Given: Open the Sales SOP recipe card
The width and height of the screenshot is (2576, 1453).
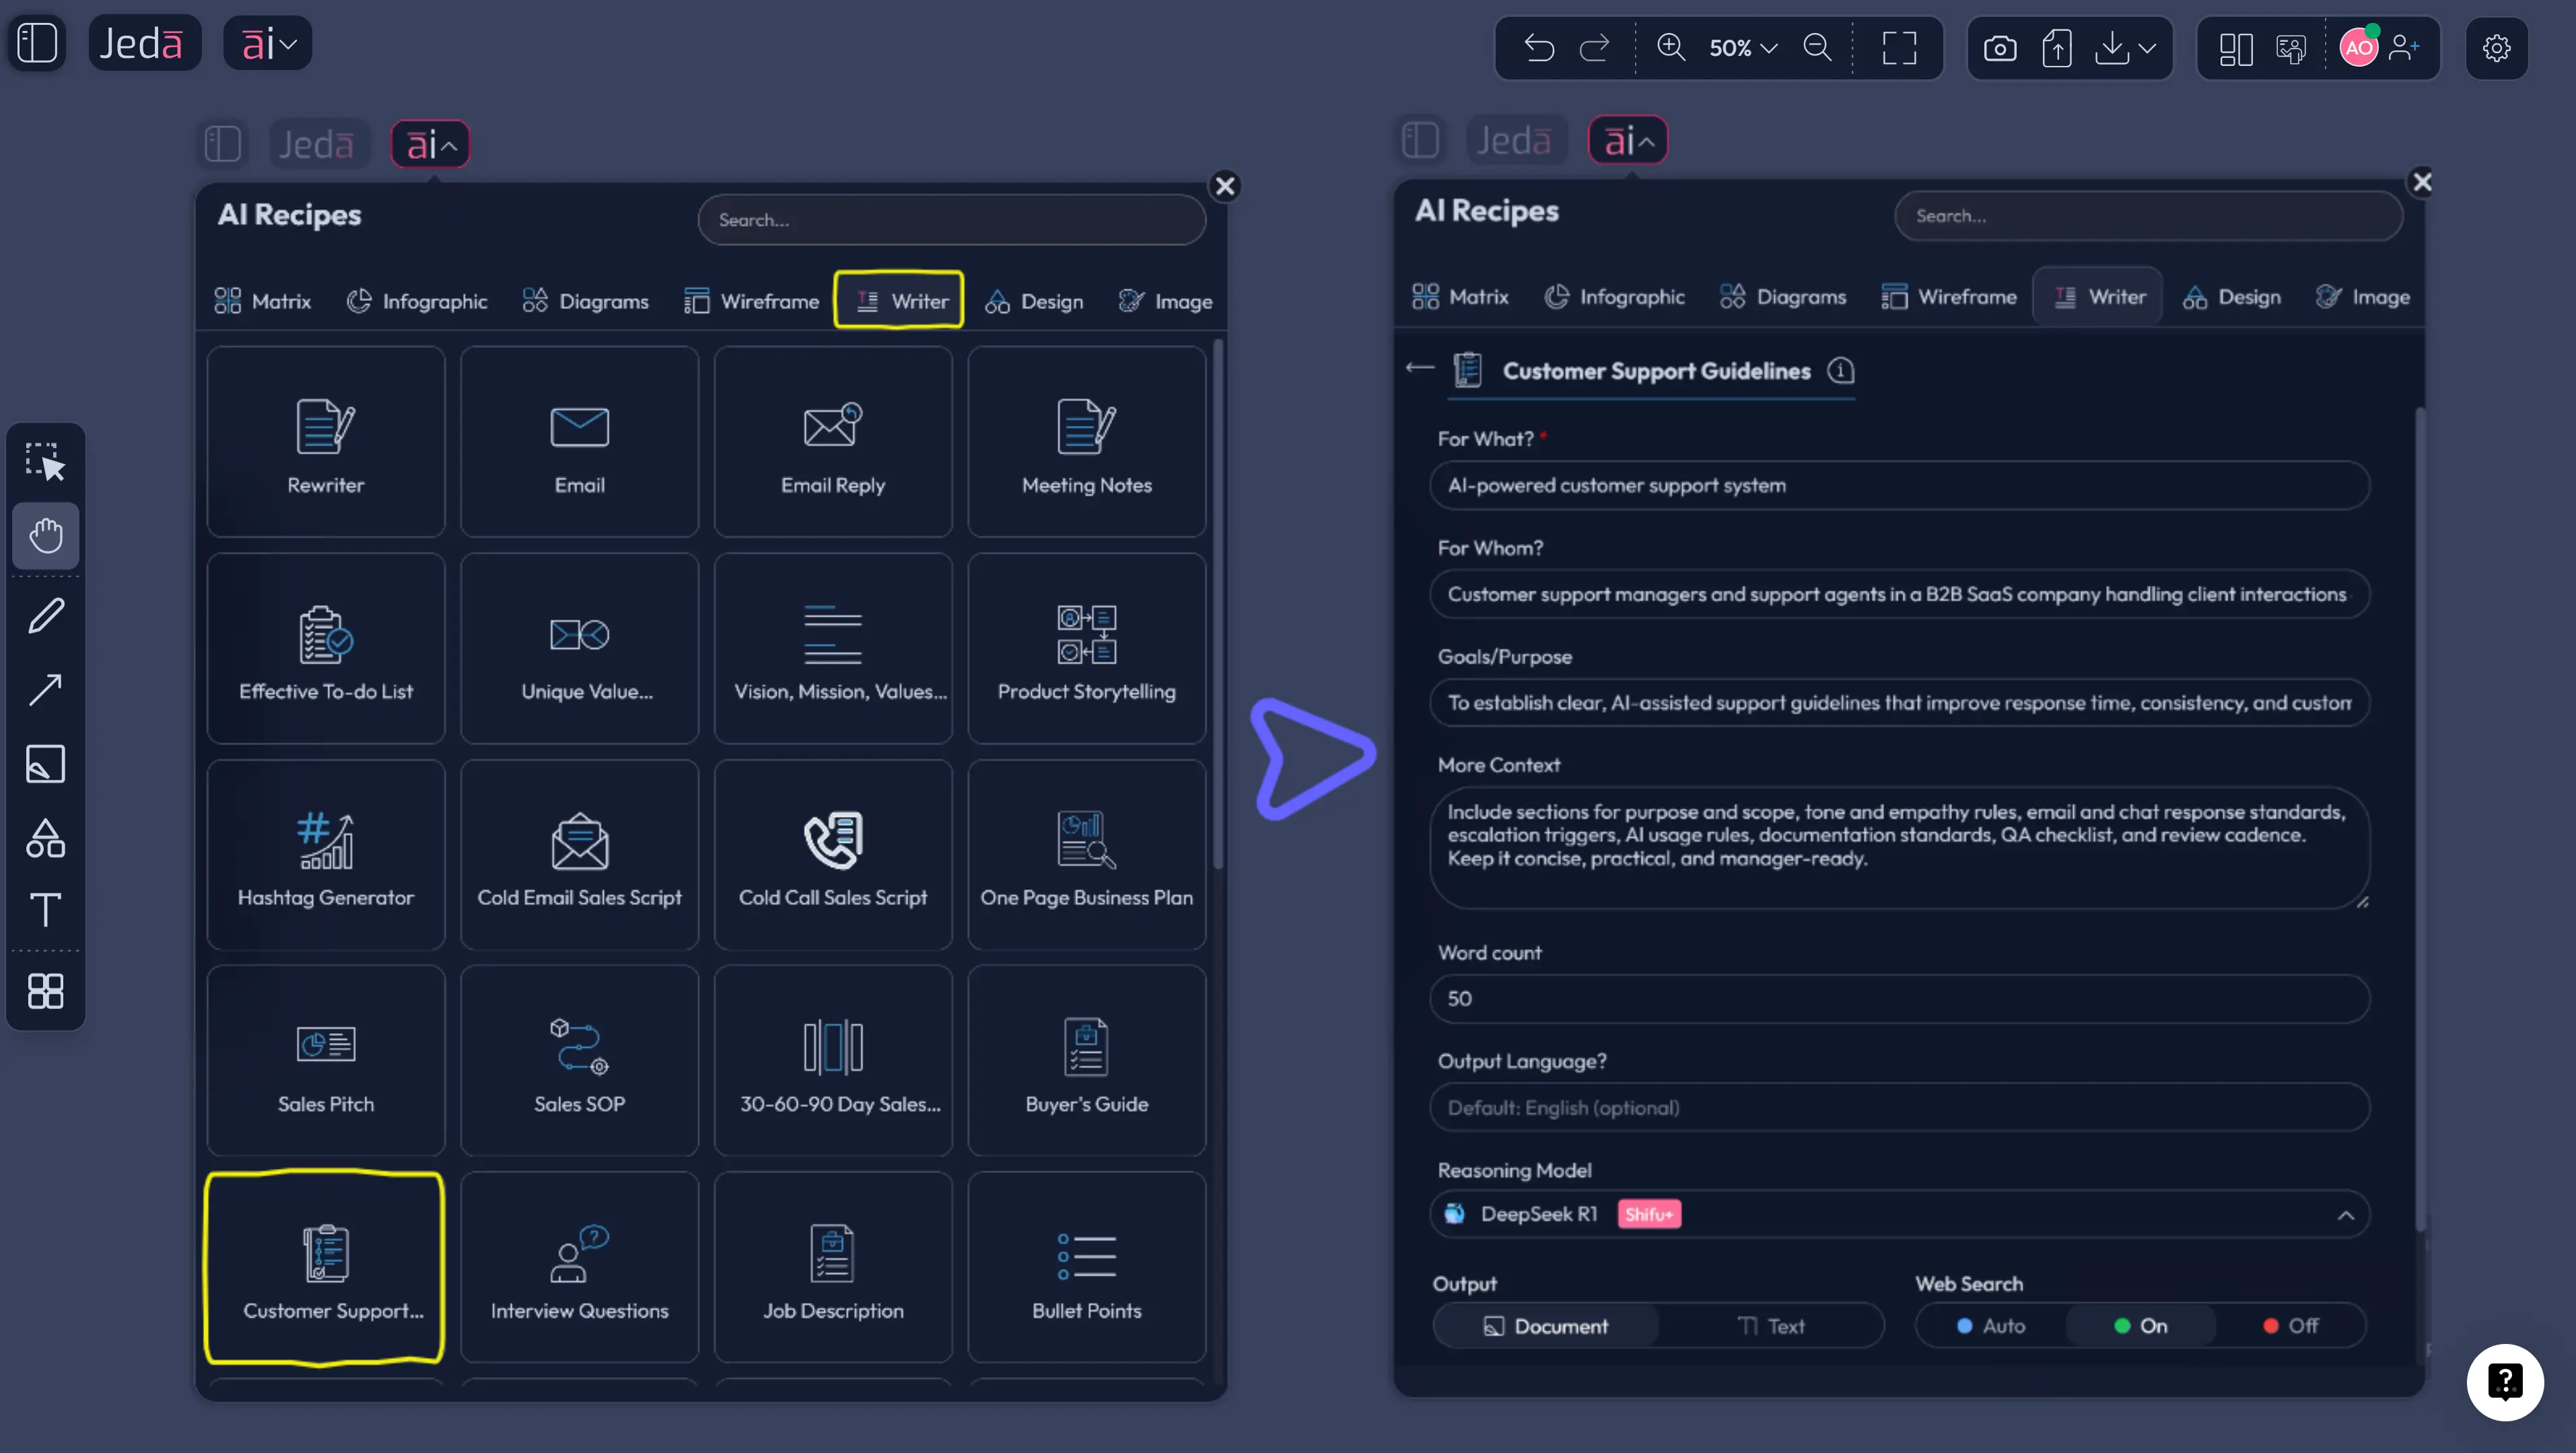Looking at the screenshot, I should tap(580, 1061).
